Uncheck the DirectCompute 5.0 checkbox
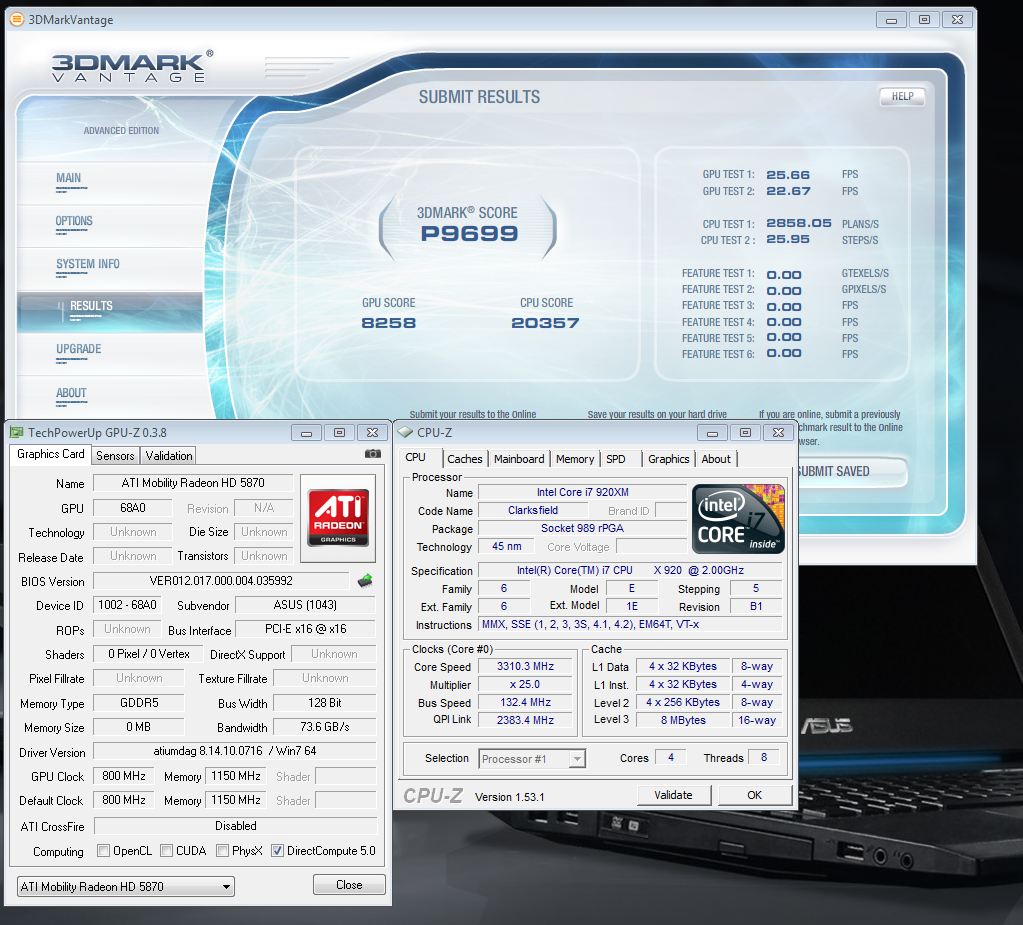Image resolution: width=1023 pixels, height=925 pixels. tap(277, 851)
